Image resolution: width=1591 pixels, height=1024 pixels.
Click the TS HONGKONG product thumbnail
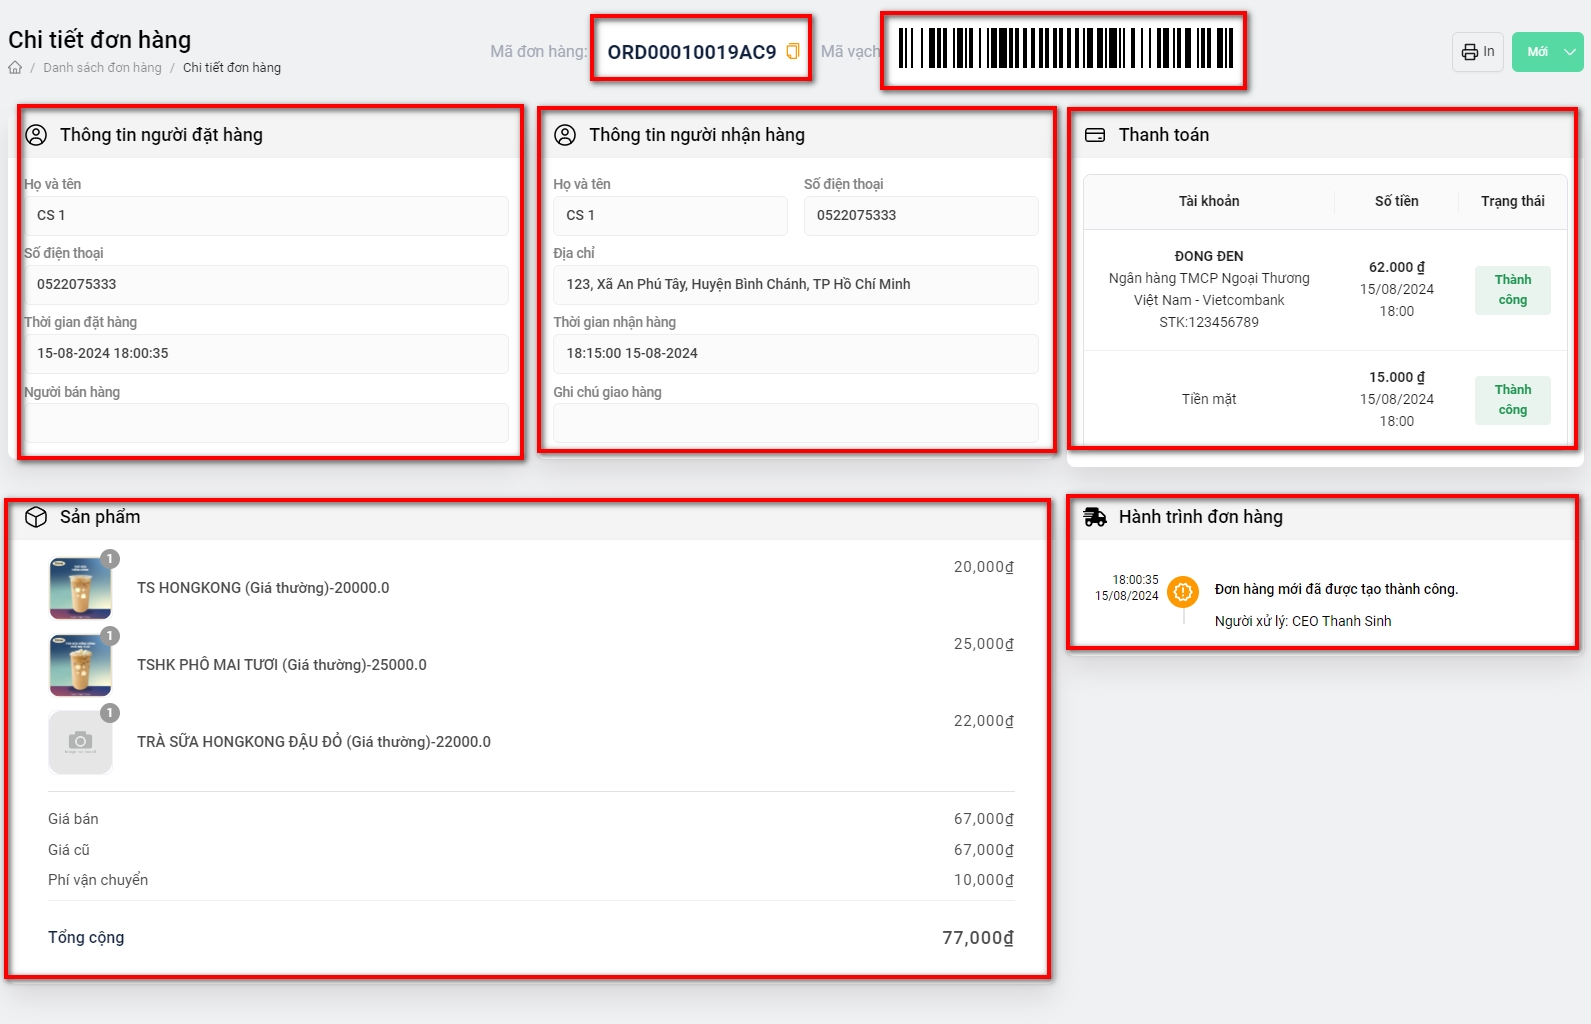point(80,588)
